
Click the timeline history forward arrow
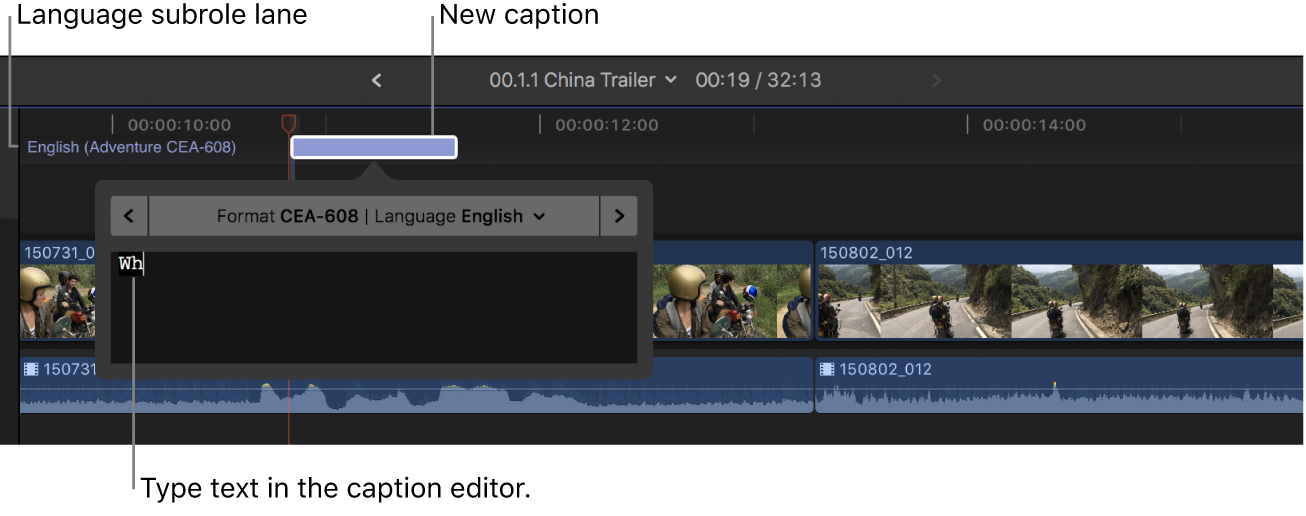click(936, 80)
